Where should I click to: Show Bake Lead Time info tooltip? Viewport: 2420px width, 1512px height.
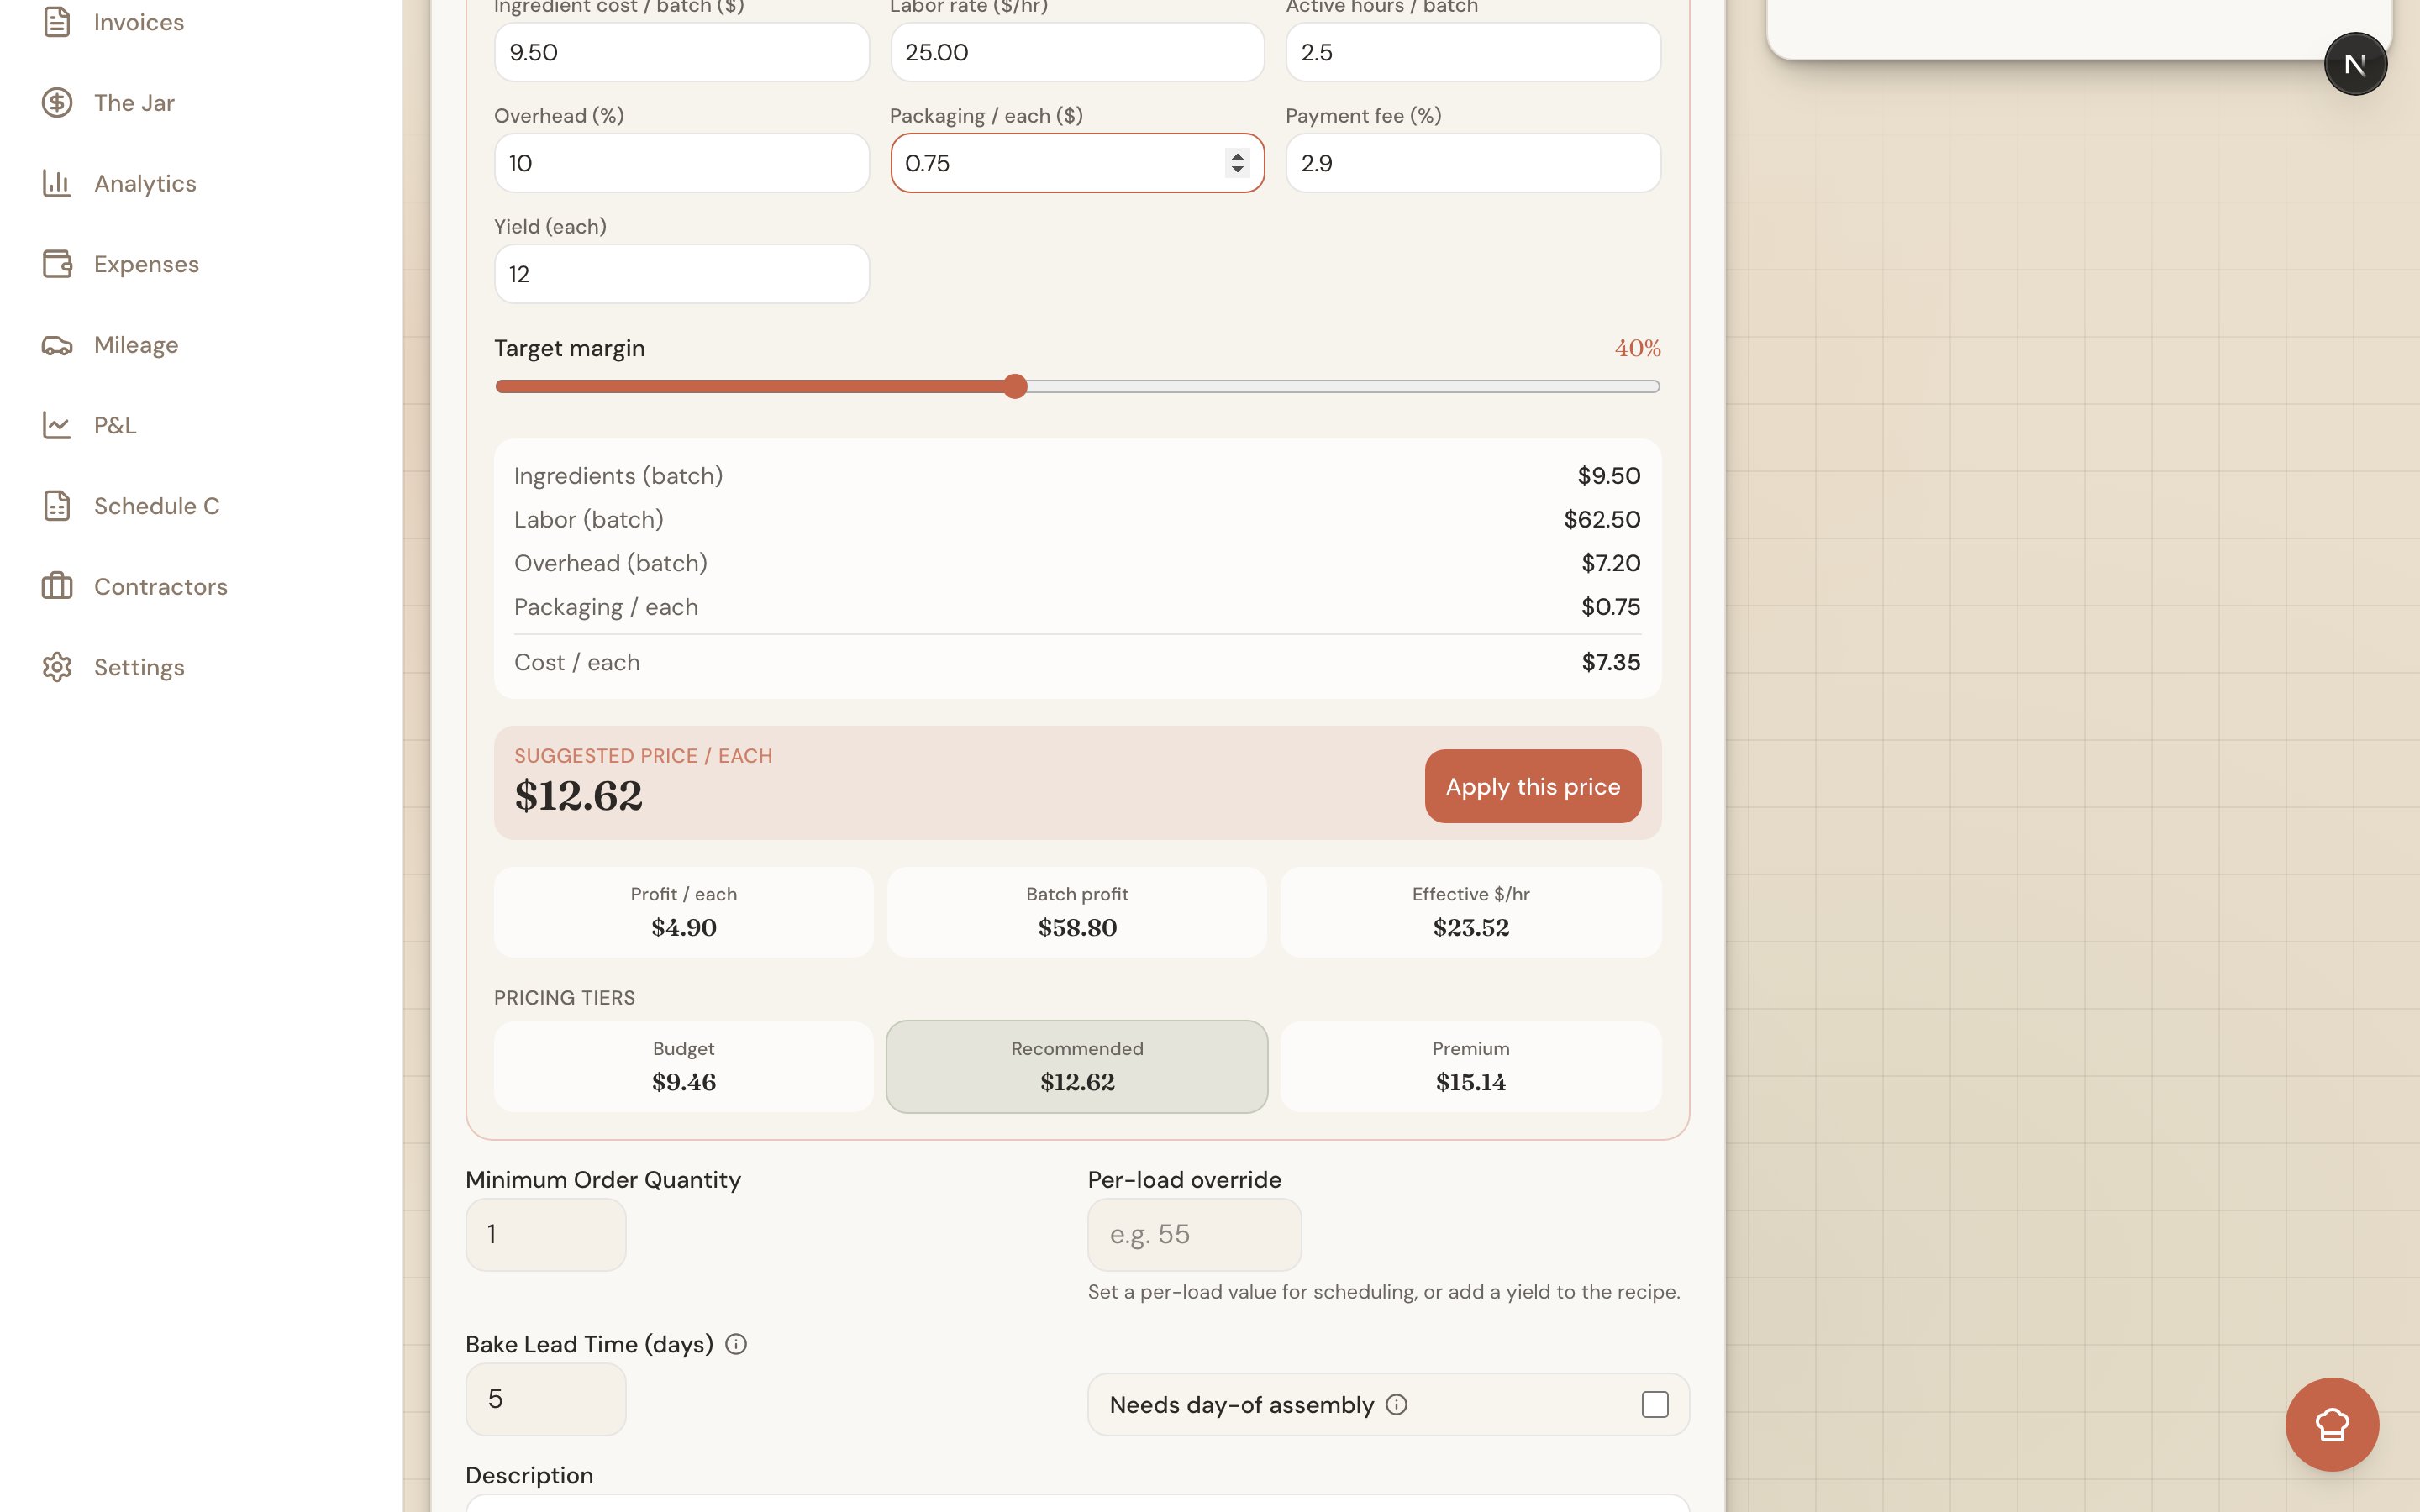point(736,1344)
